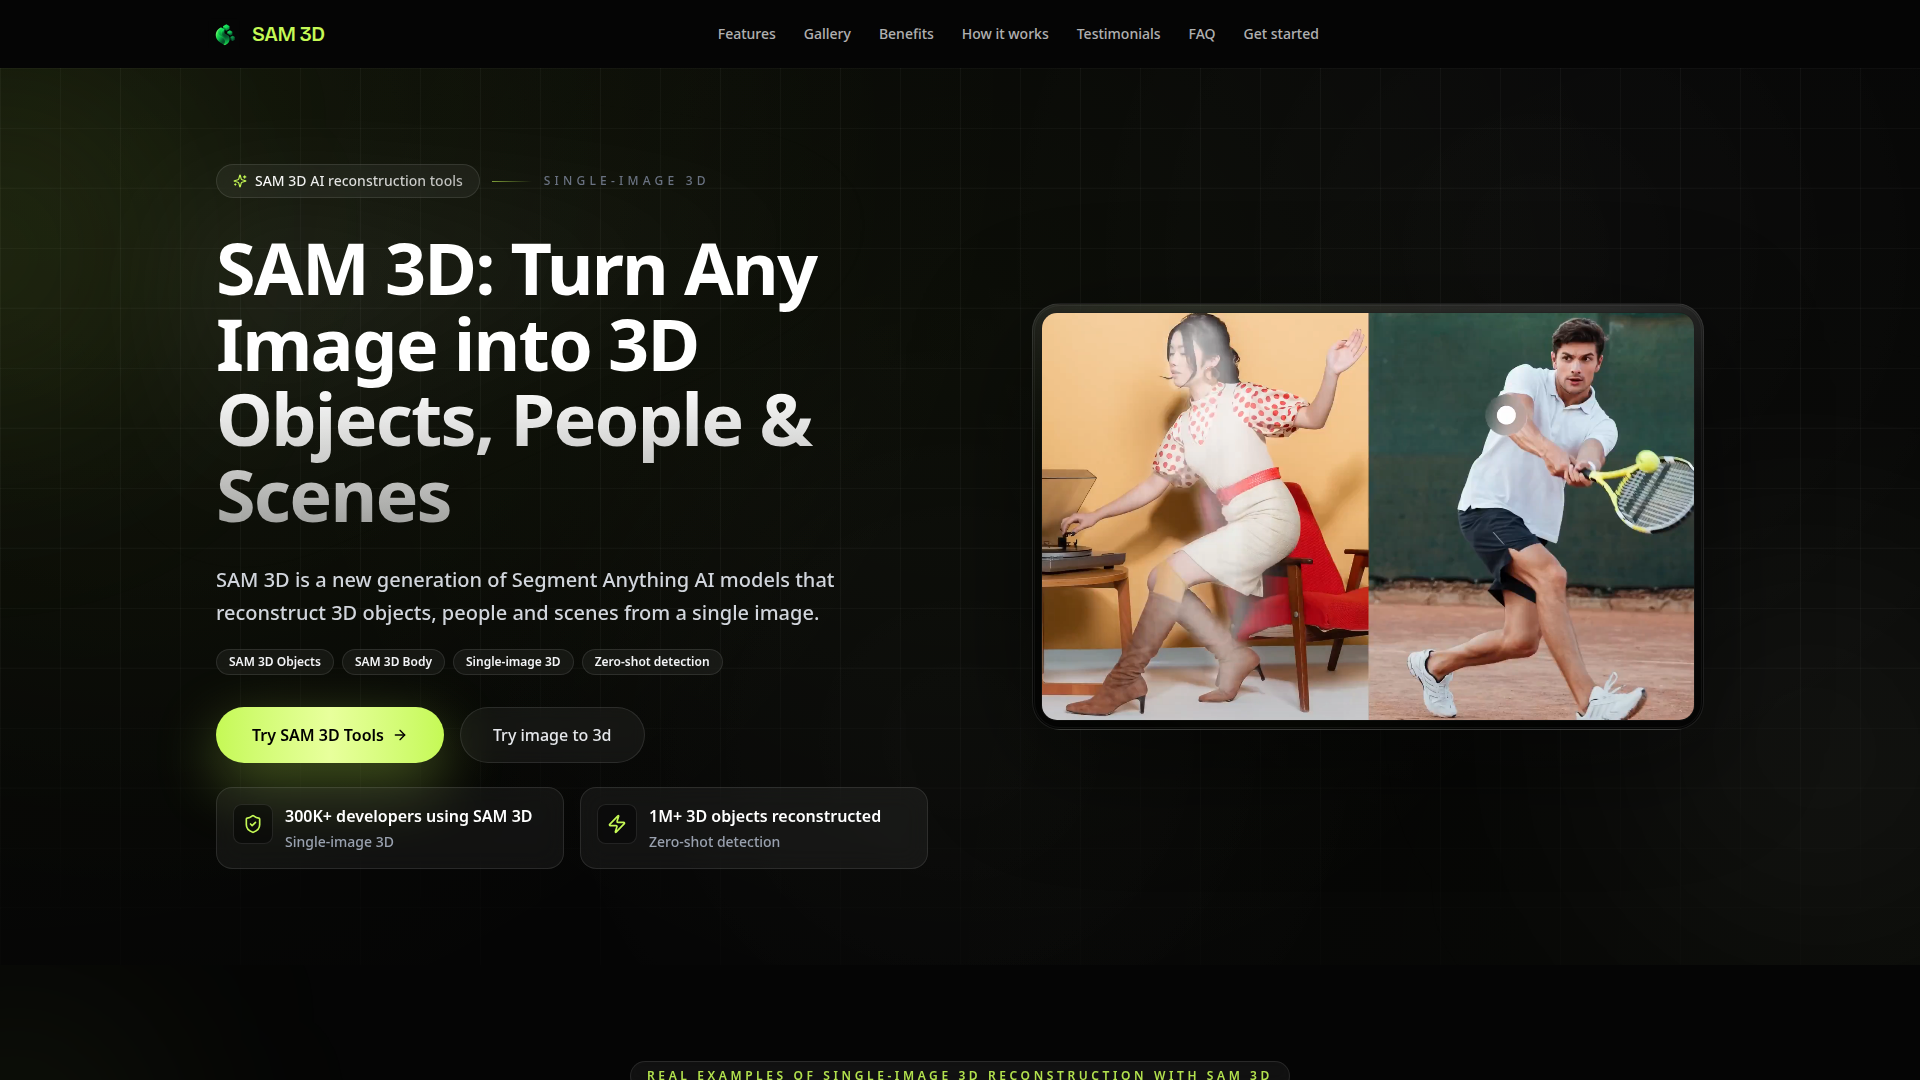Click the lightning bolt icon beside 1M+ objects

click(x=617, y=824)
